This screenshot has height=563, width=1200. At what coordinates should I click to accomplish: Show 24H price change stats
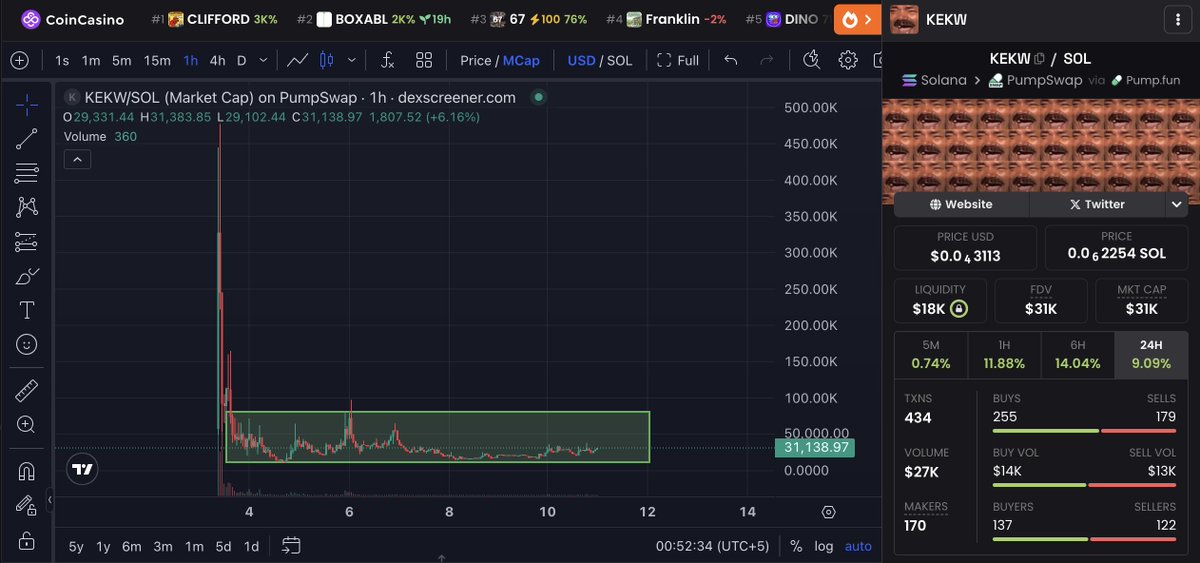(1151, 355)
